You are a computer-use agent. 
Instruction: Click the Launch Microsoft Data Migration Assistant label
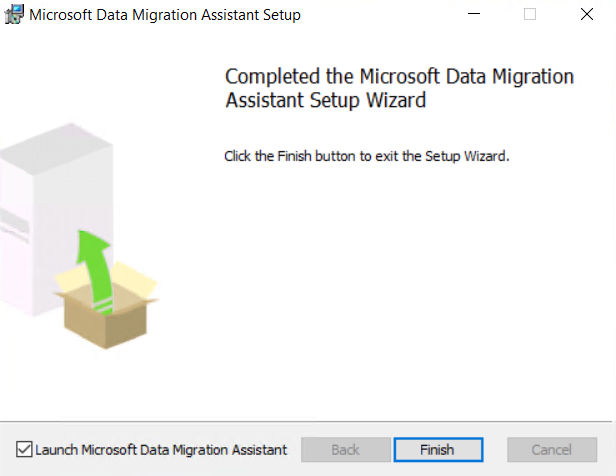click(161, 450)
